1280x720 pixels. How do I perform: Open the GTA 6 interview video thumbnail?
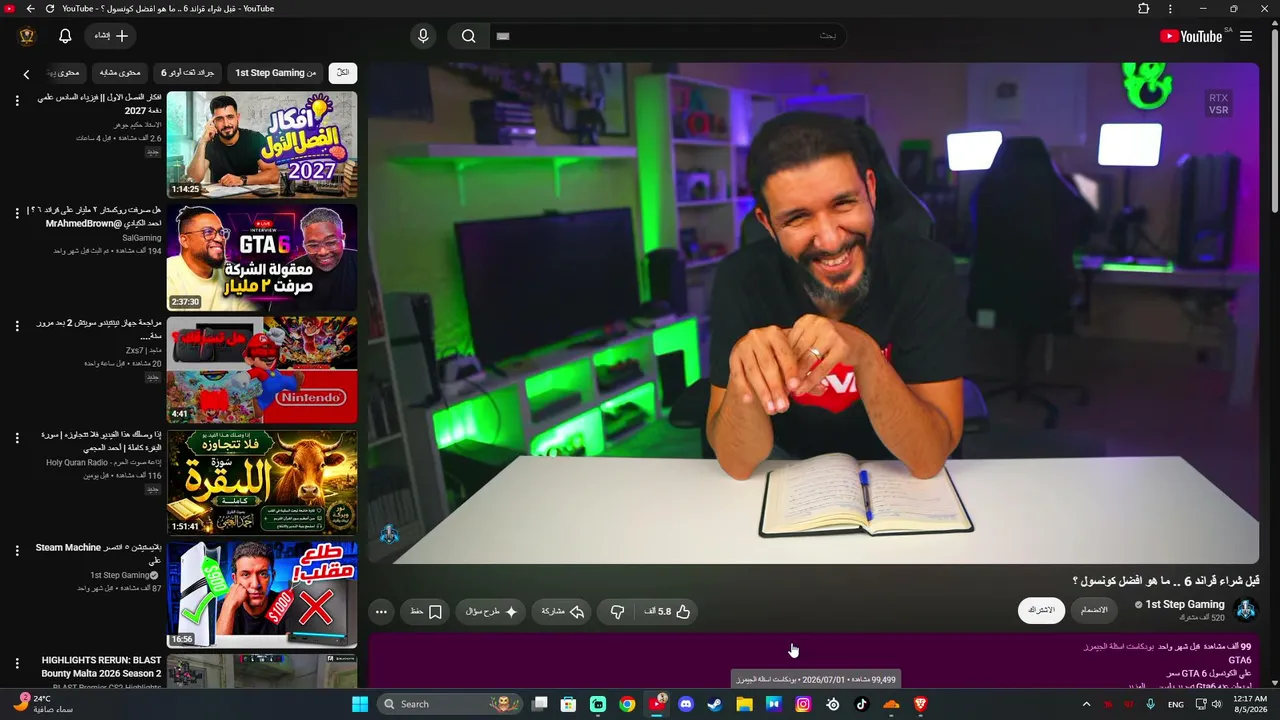tap(262, 258)
